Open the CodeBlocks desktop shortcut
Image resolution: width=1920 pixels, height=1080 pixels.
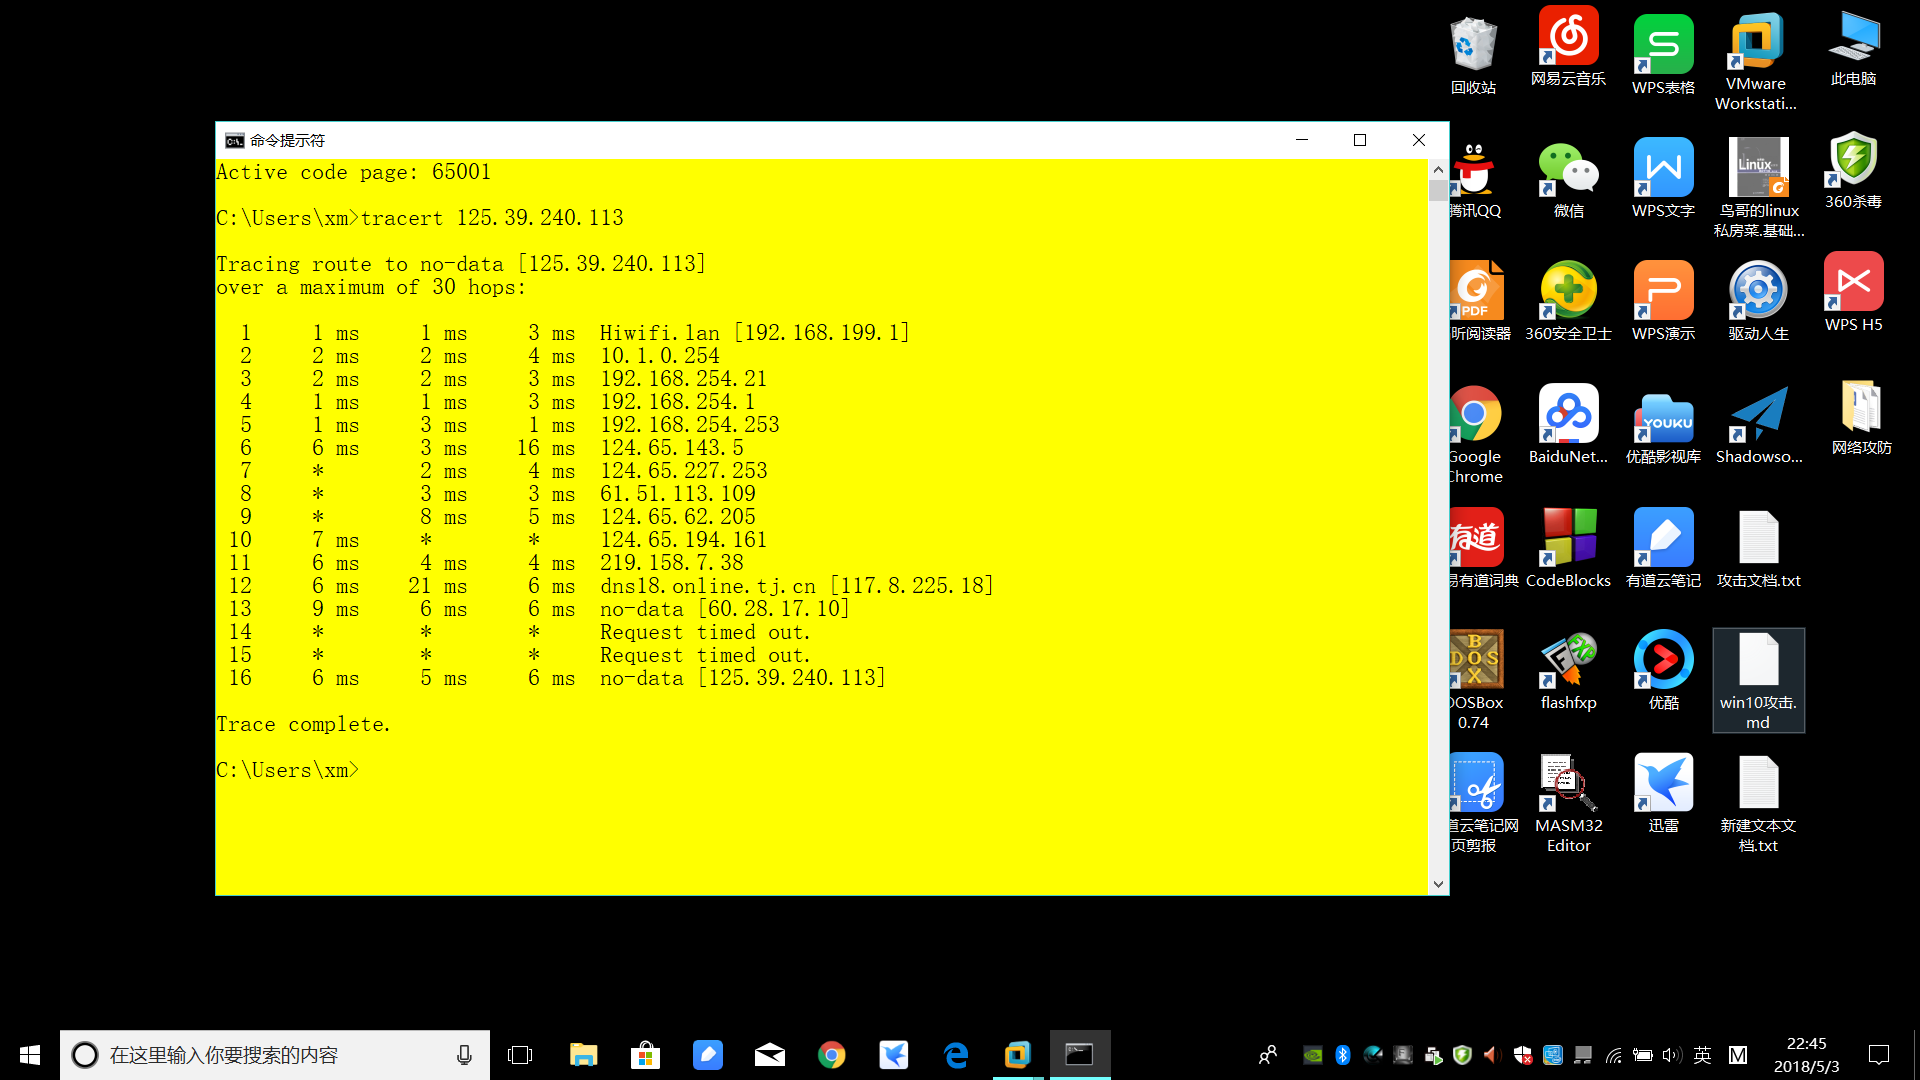(1568, 538)
